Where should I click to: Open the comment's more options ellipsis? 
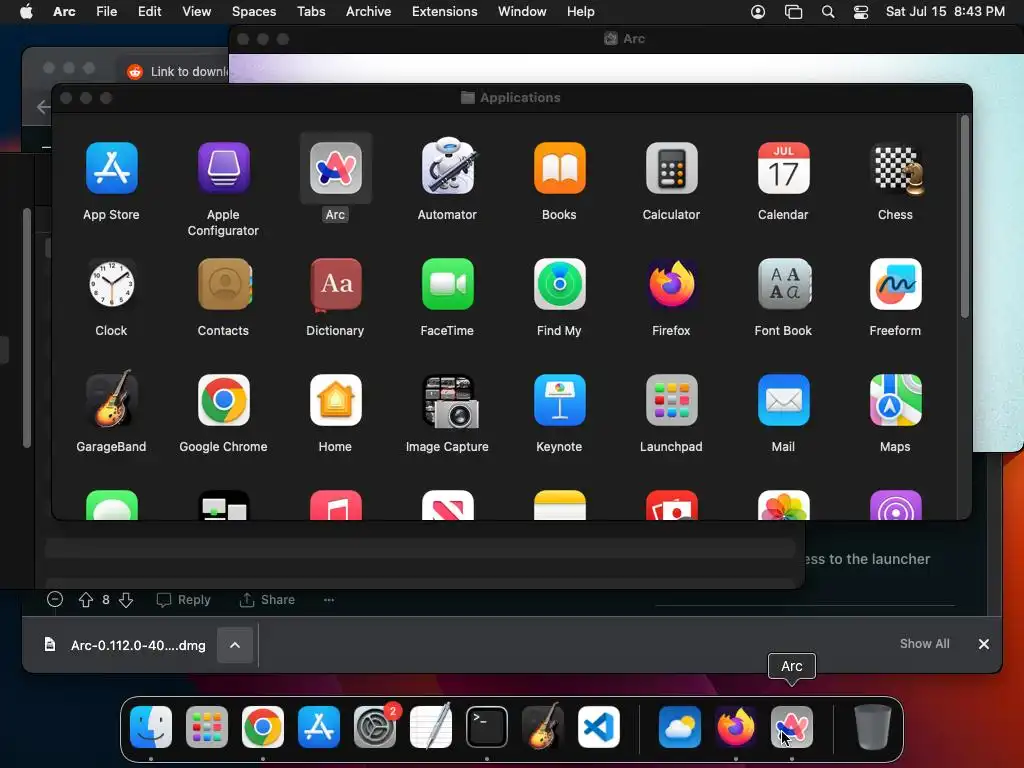coord(329,600)
